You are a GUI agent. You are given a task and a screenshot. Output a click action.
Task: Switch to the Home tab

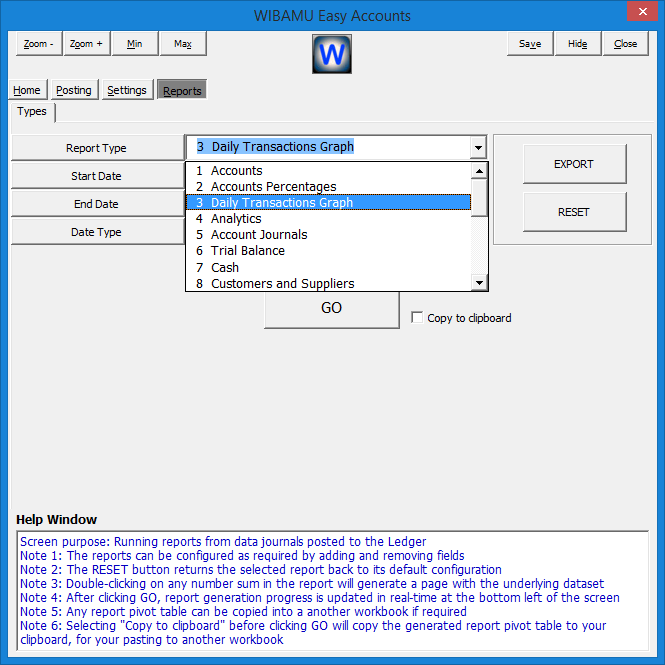click(27, 90)
